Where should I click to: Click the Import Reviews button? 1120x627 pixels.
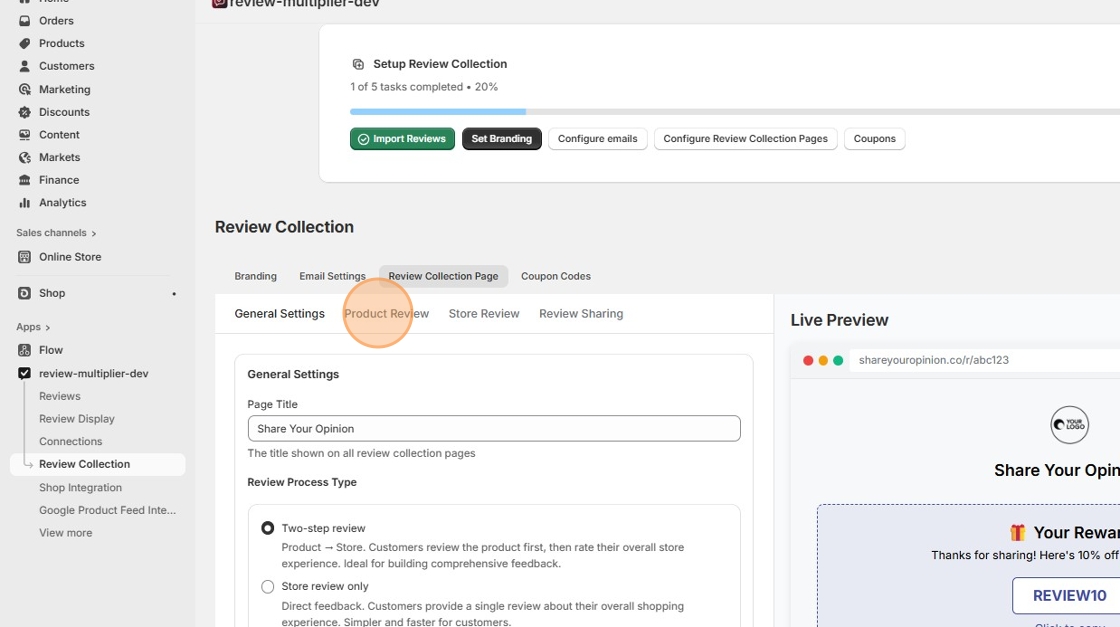pyautogui.click(x=402, y=138)
